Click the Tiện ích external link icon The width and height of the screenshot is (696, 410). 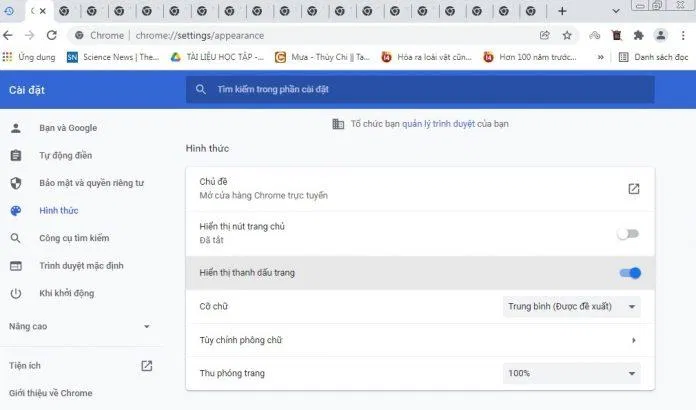[146, 366]
